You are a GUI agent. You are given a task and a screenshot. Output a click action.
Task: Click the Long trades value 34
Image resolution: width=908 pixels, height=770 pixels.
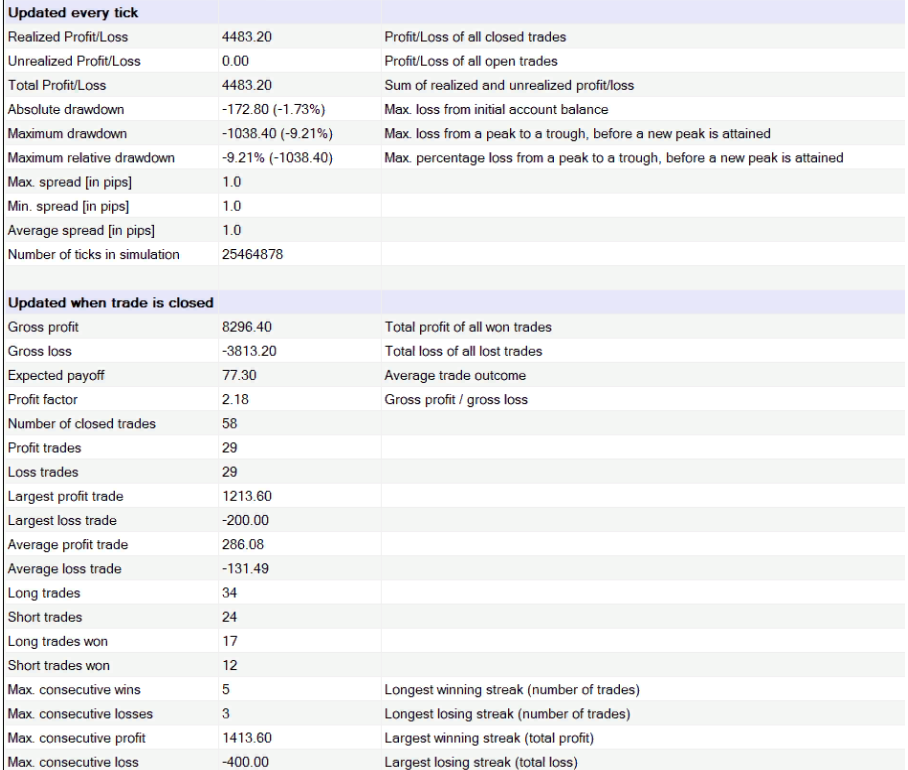point(229,592)
